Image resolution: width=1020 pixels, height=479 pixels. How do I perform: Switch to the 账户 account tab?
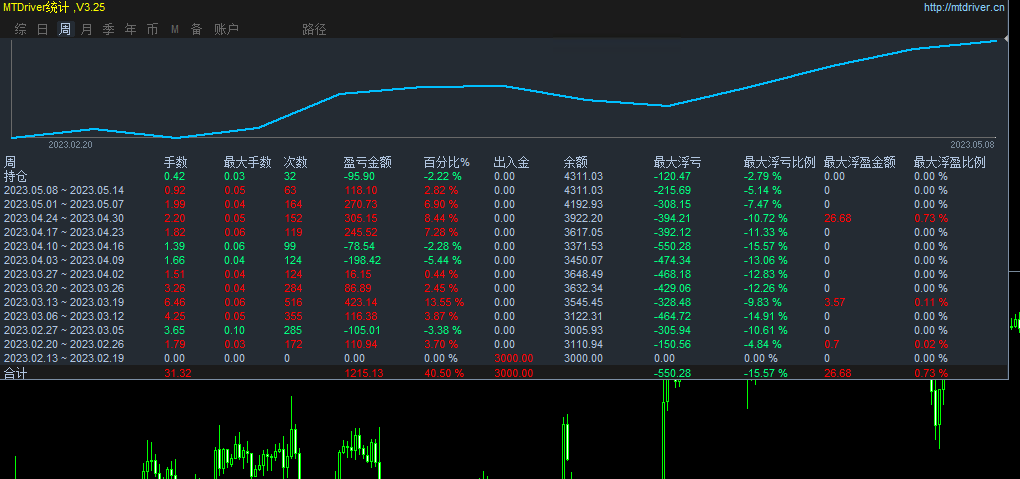point(226,29)
